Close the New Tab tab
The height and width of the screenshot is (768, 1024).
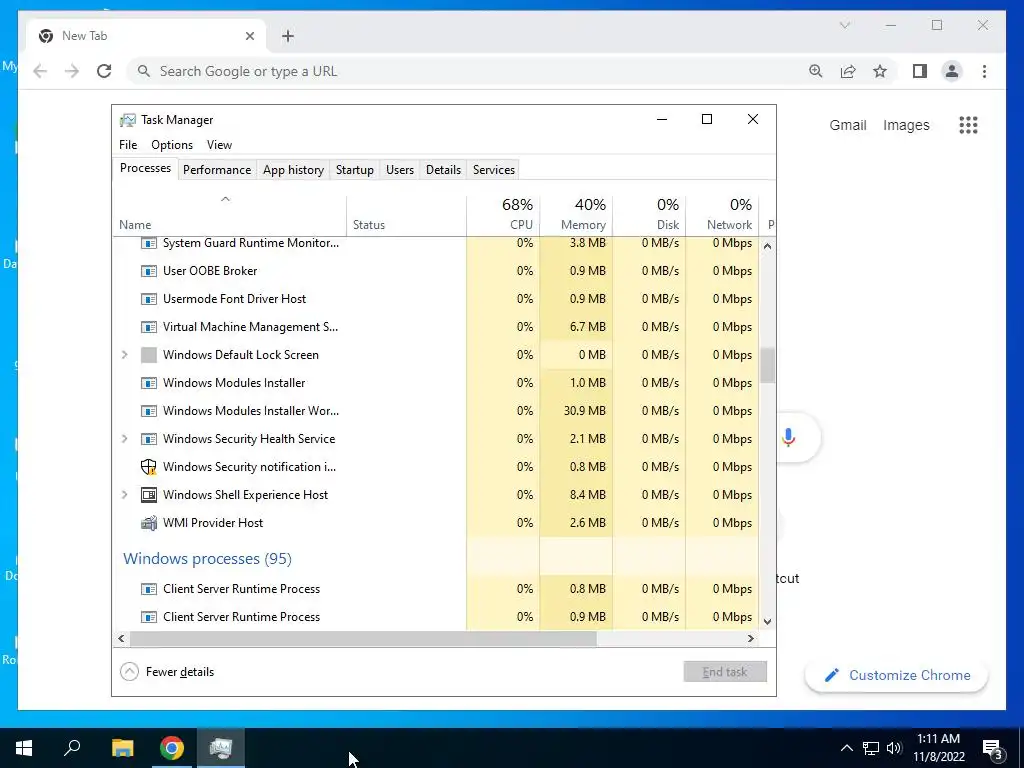[249, 36]
